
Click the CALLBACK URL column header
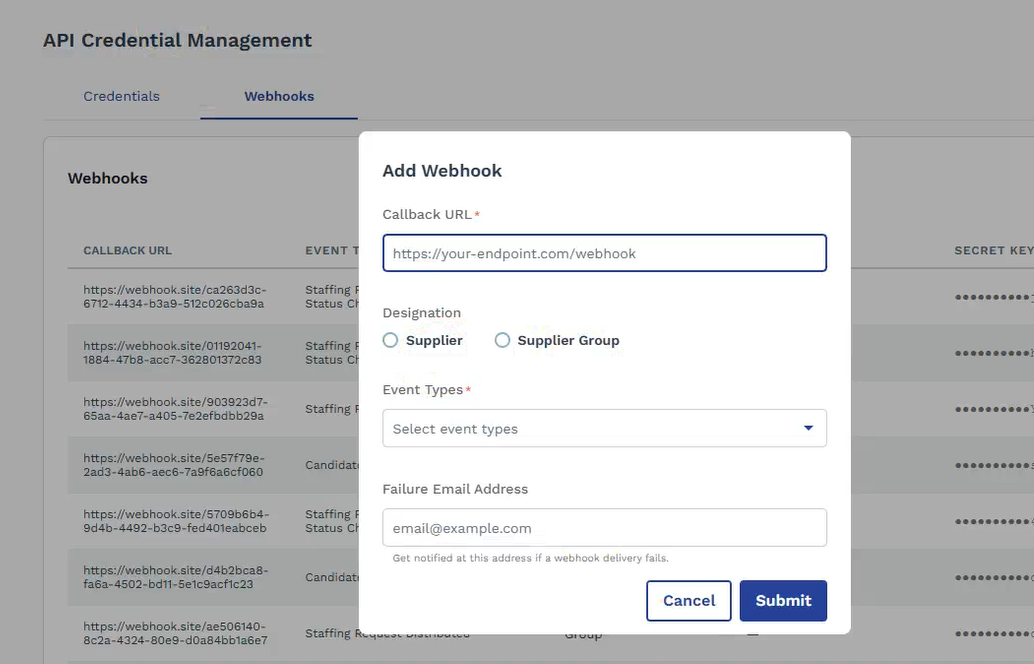point(127,251)
